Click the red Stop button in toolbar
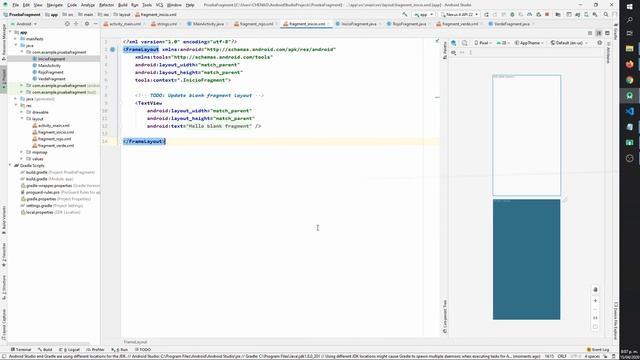The width and height of the screenshot is (640, 360). coord(547,14)
